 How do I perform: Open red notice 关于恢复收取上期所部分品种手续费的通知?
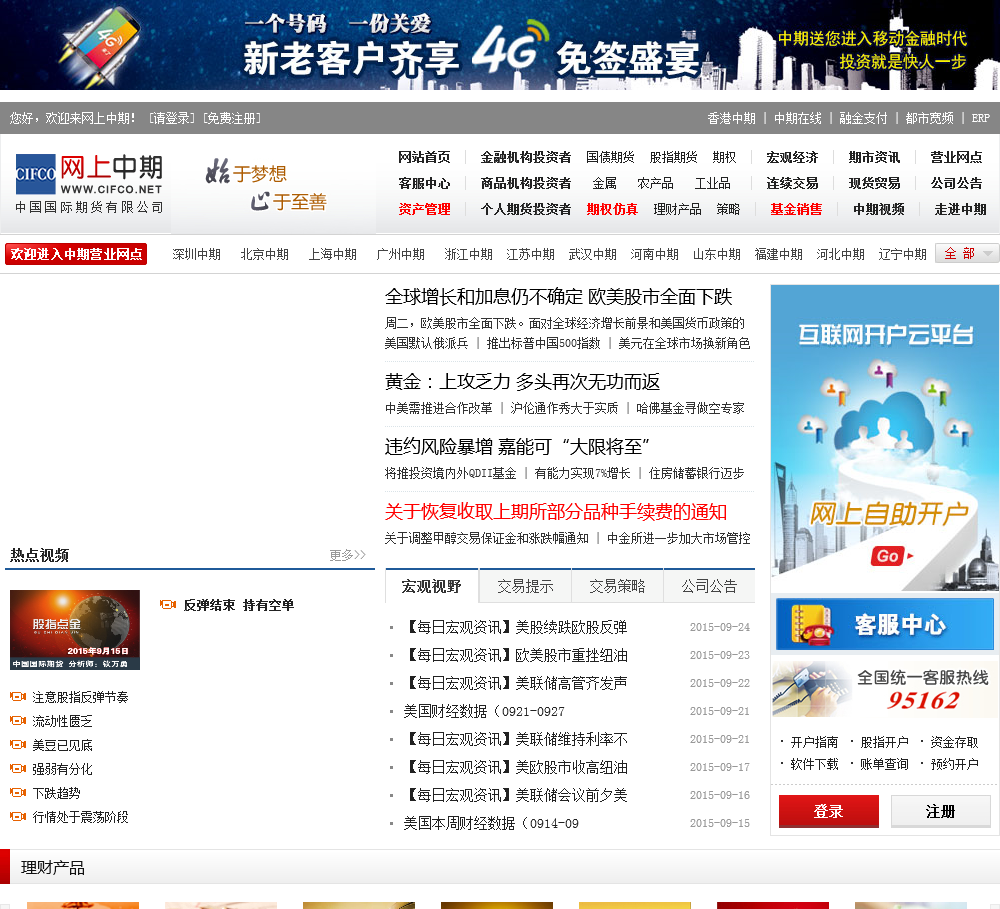555,512
